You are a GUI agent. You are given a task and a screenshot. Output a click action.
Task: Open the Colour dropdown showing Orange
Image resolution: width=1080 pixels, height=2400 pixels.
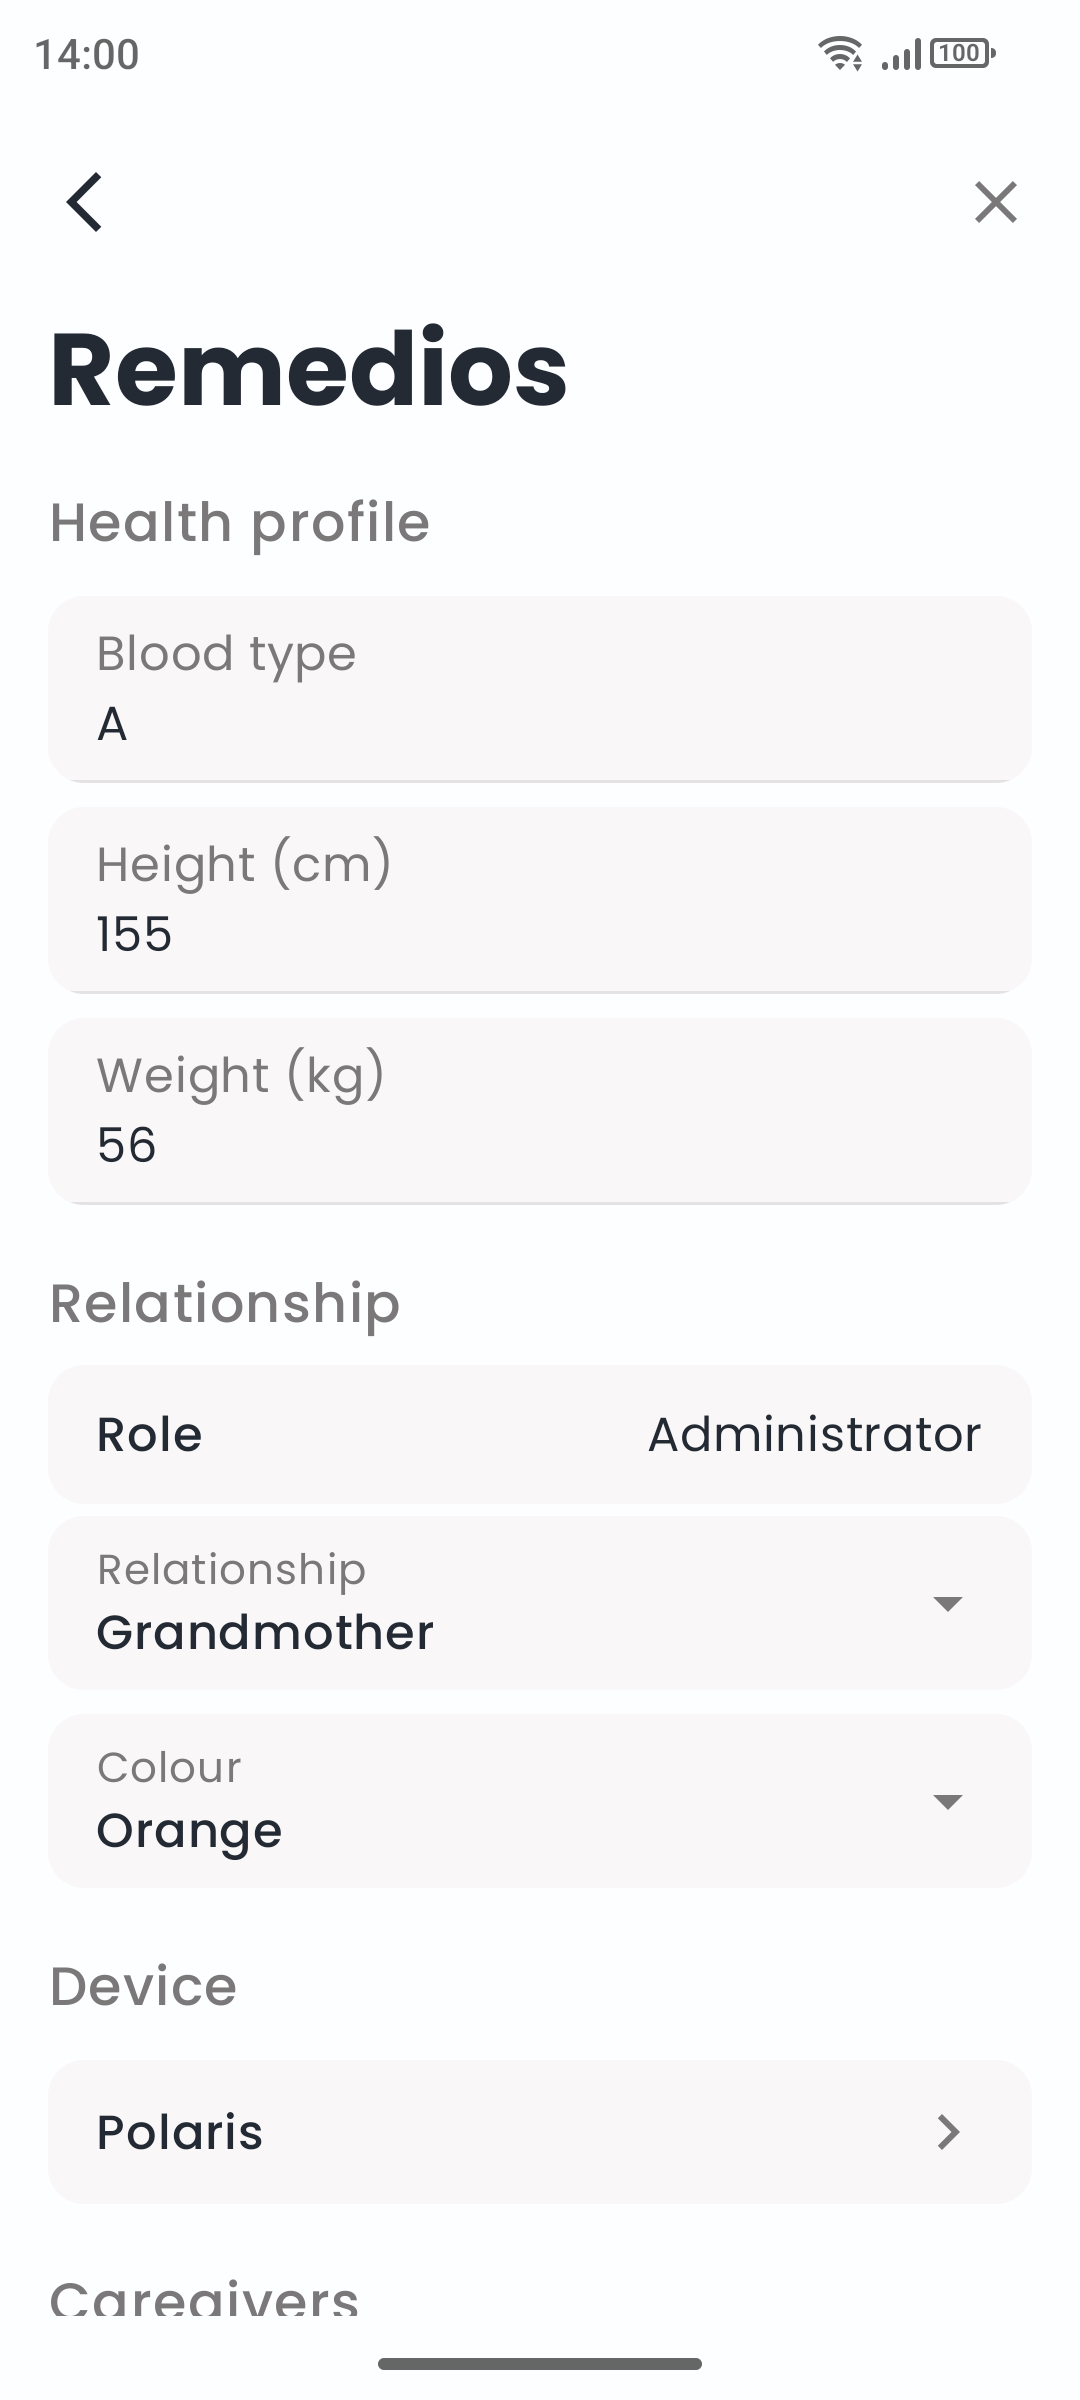(500, 1801)
